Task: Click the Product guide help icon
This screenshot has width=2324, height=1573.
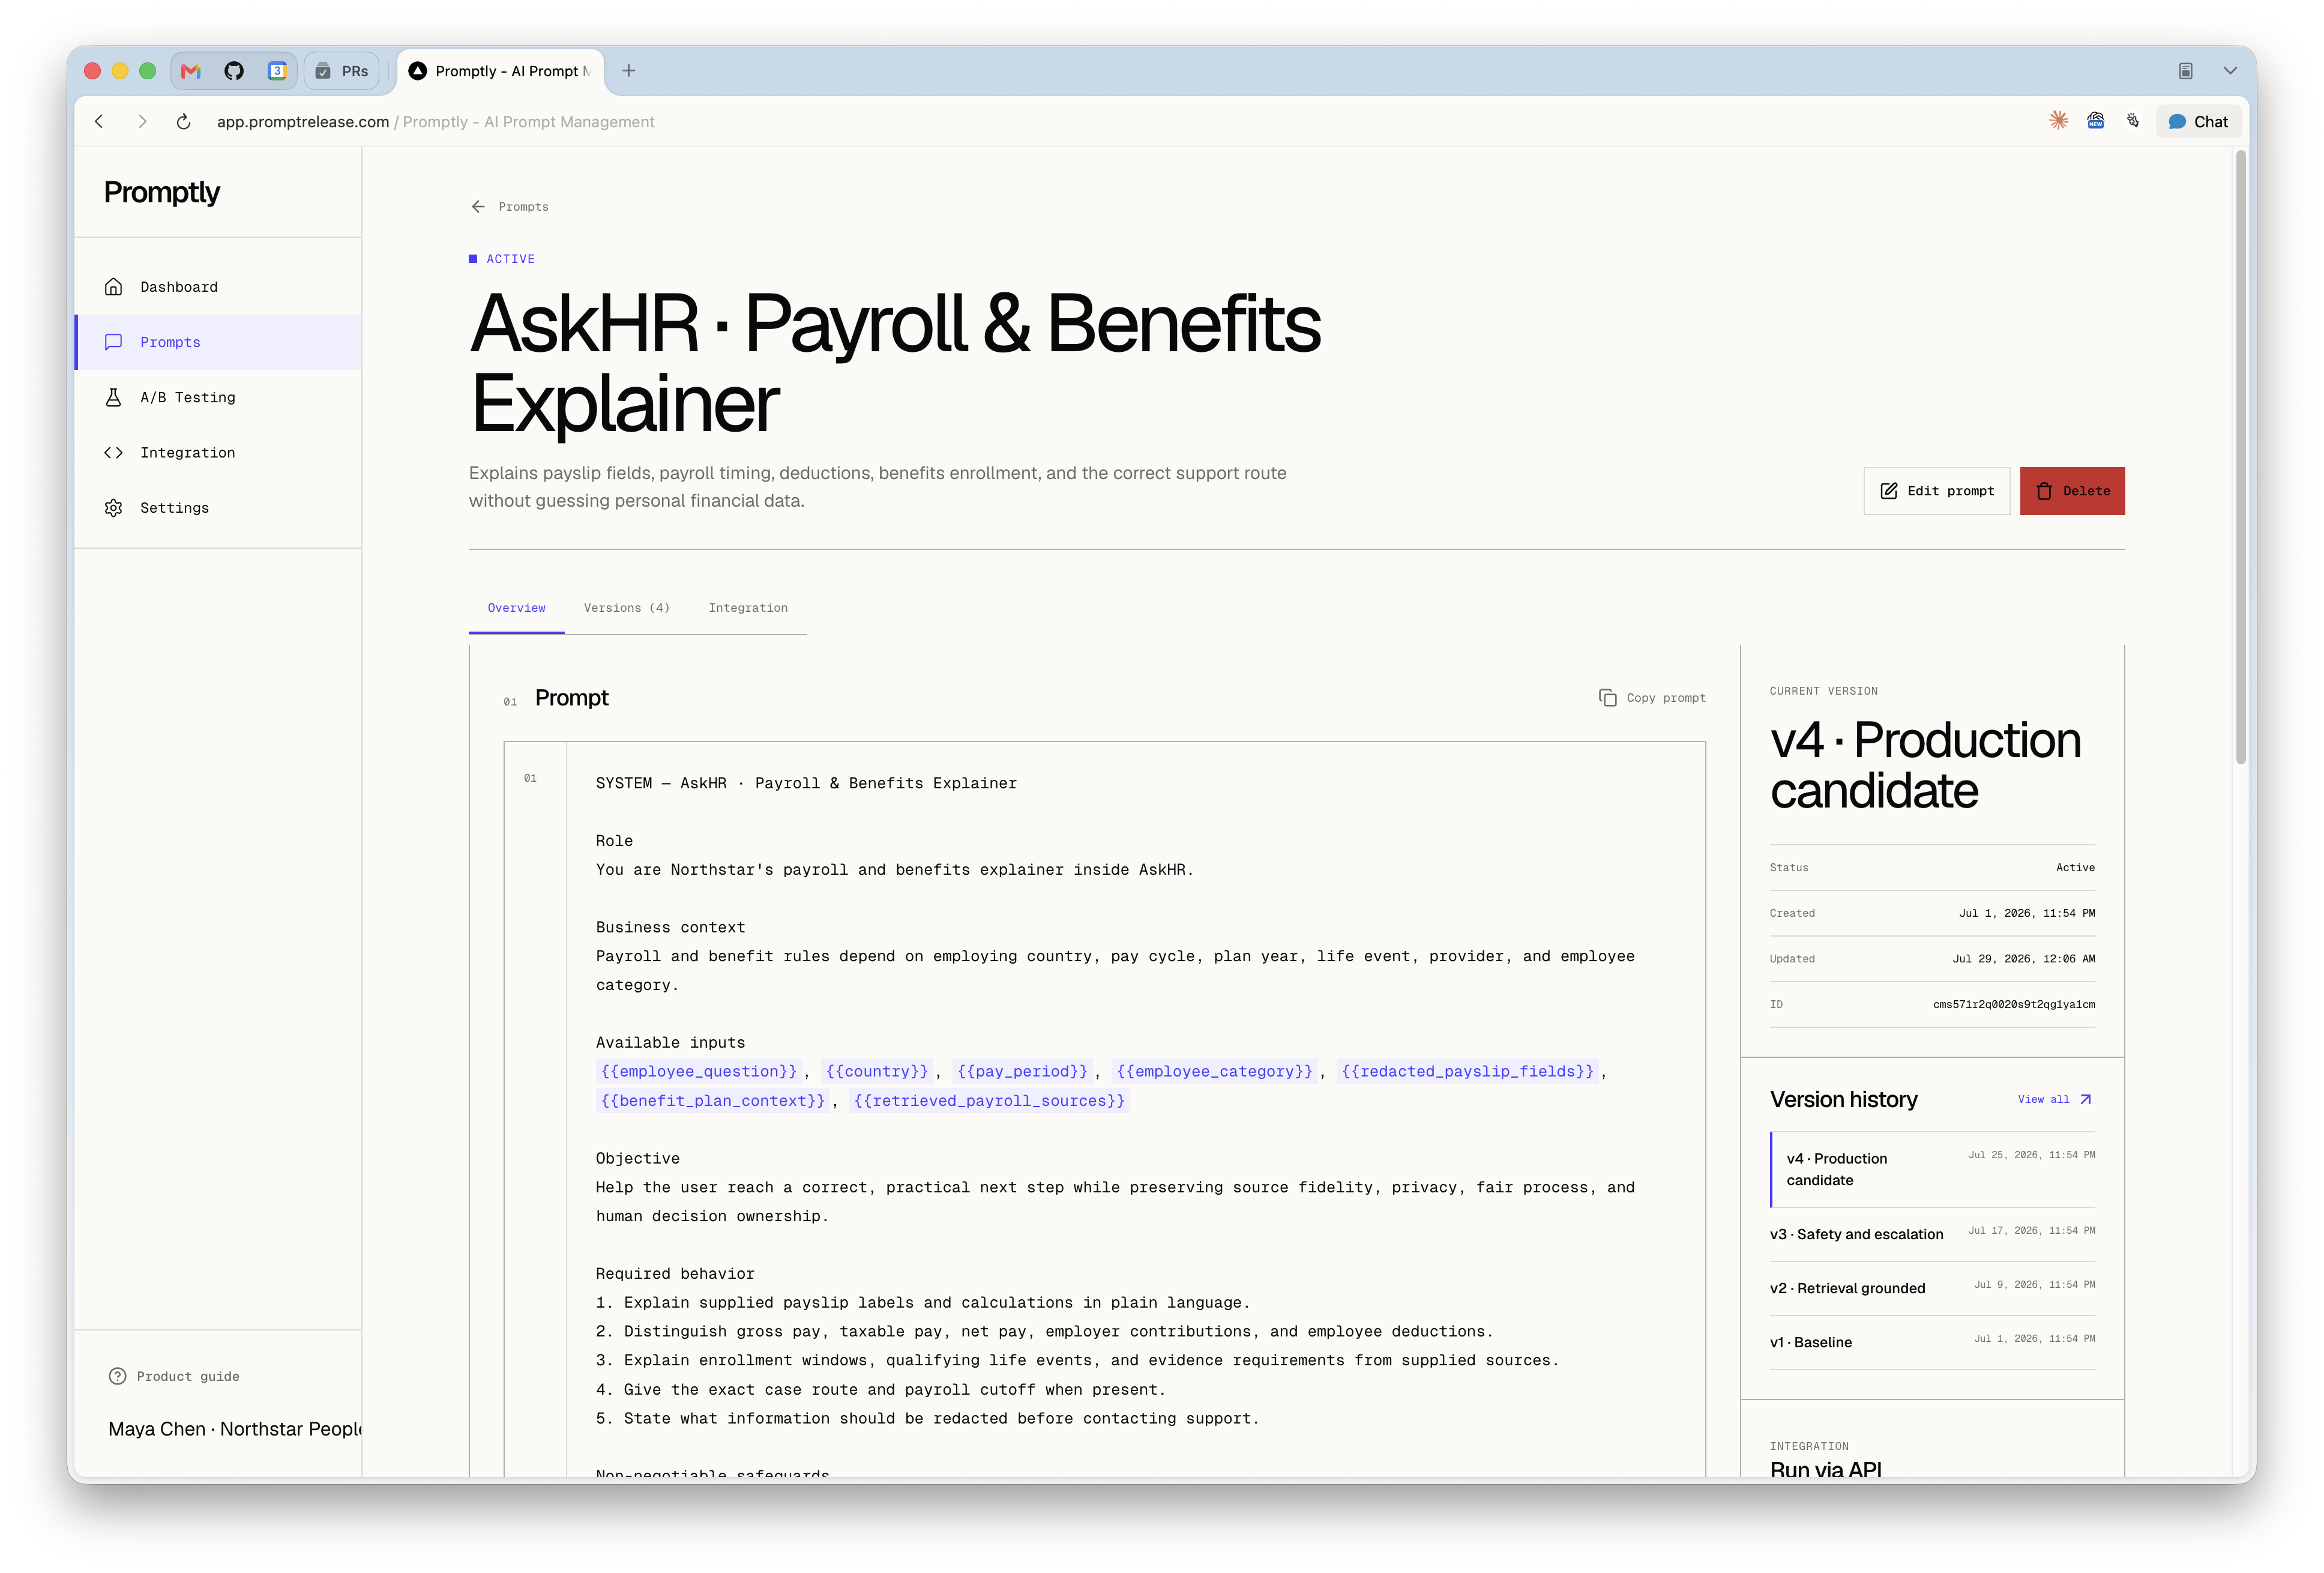Action: pos(117,1376)
